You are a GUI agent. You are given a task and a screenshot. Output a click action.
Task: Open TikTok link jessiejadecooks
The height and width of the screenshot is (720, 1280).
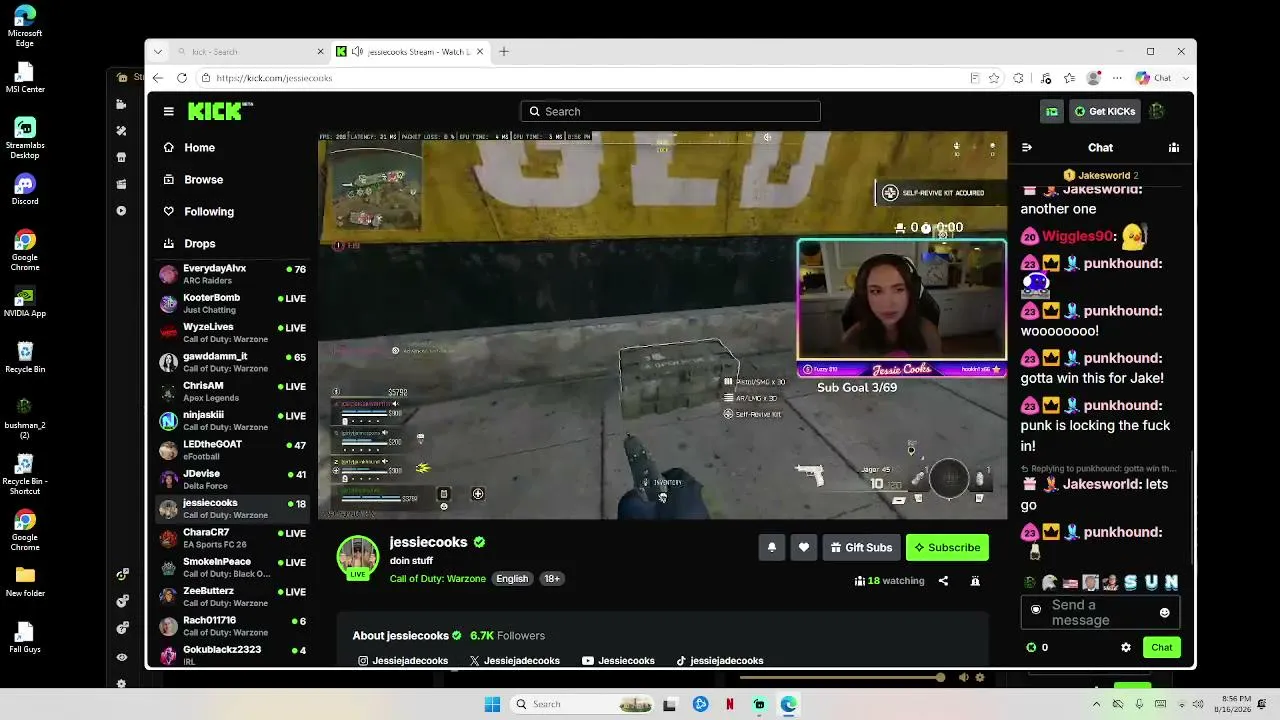pos(719,661)
